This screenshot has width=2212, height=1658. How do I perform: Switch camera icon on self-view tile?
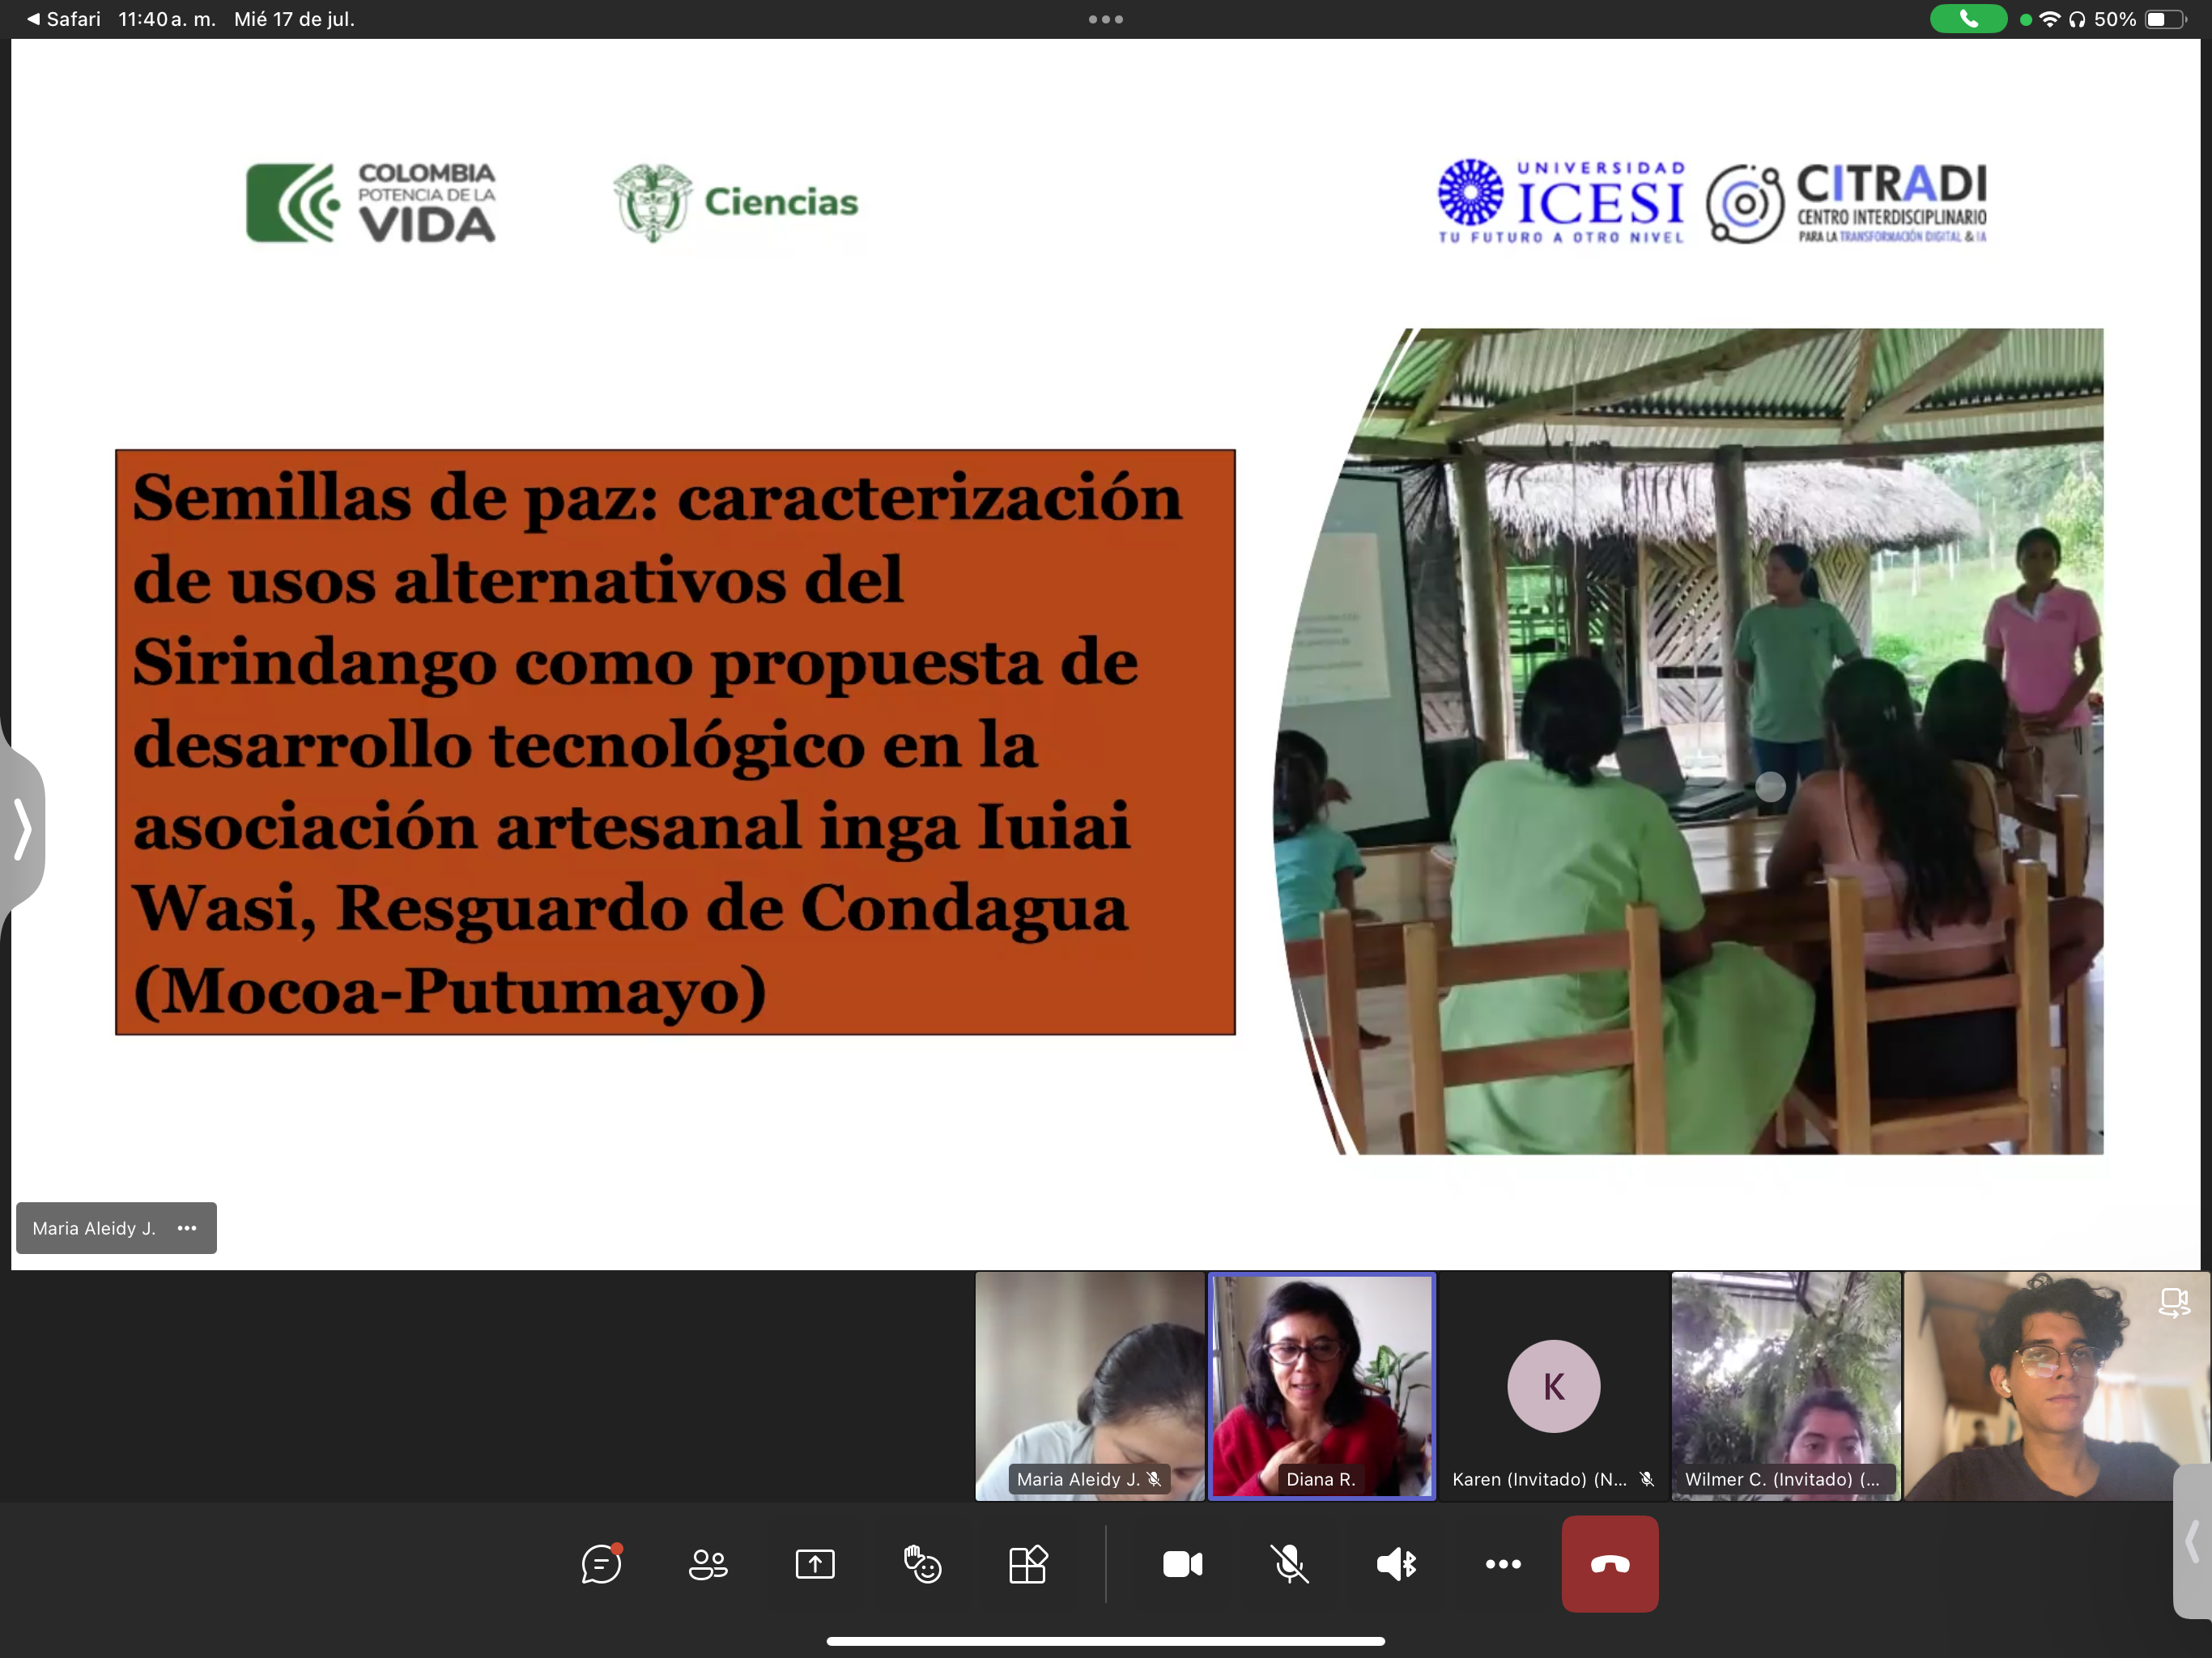[2173, 1303]
